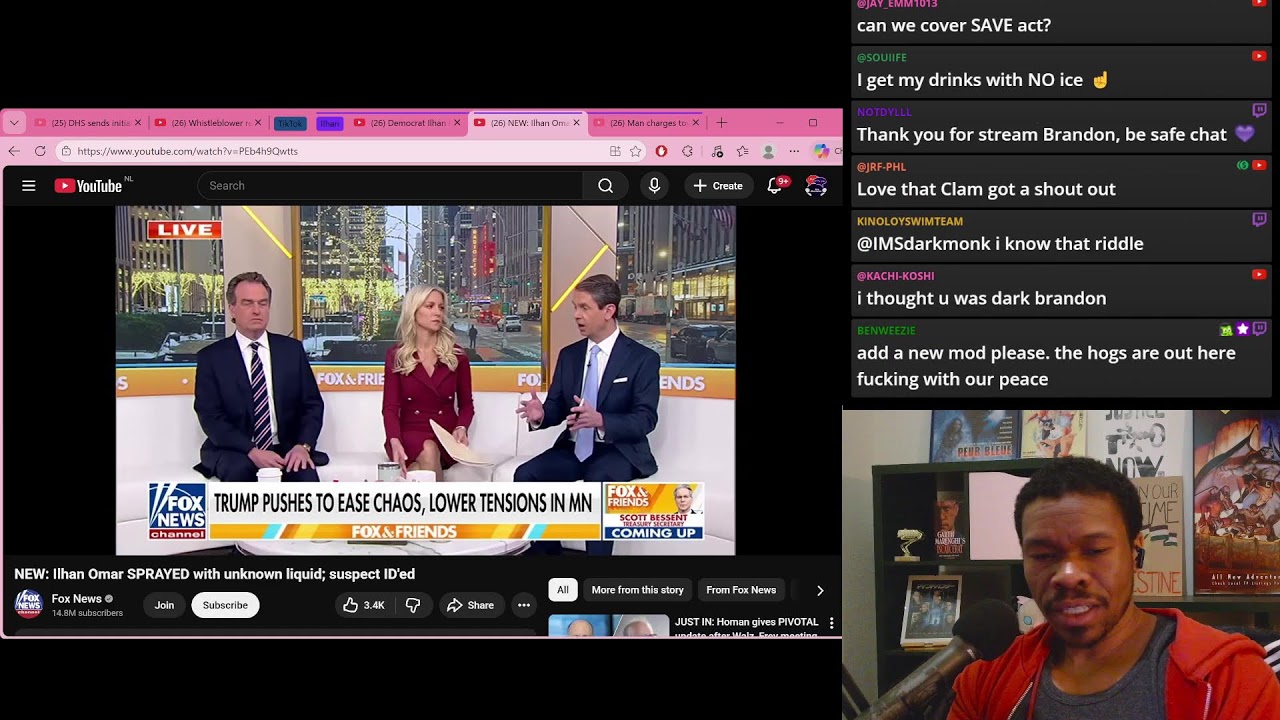Close the active 'NEW: Ilhan Omar' tab
This screenshot has height=720, width=1280.
(x=576, y=123)
